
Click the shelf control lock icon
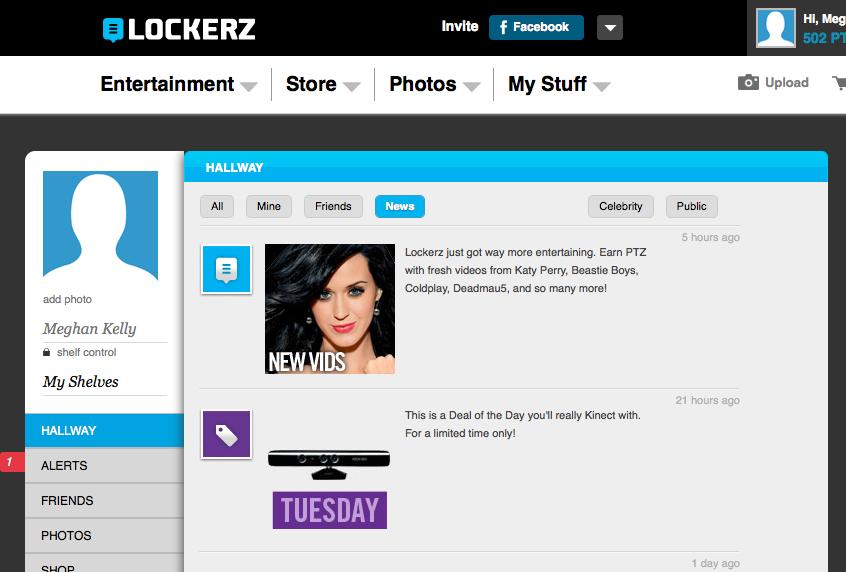click(46, 352)
